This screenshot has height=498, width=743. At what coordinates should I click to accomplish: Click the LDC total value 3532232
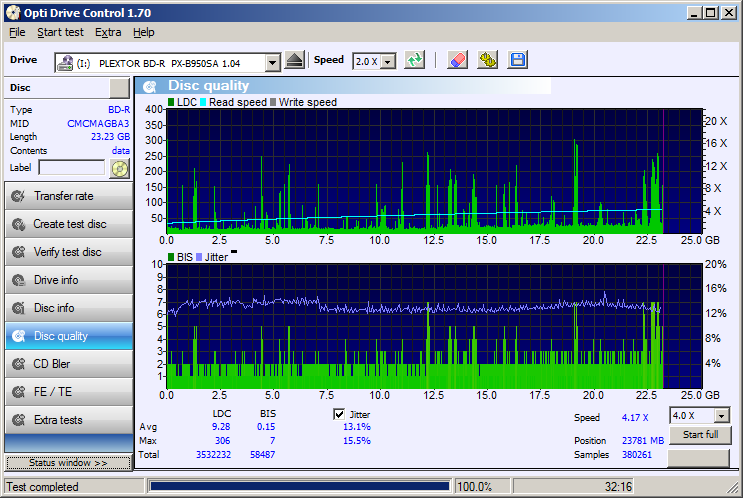[213, 455]
